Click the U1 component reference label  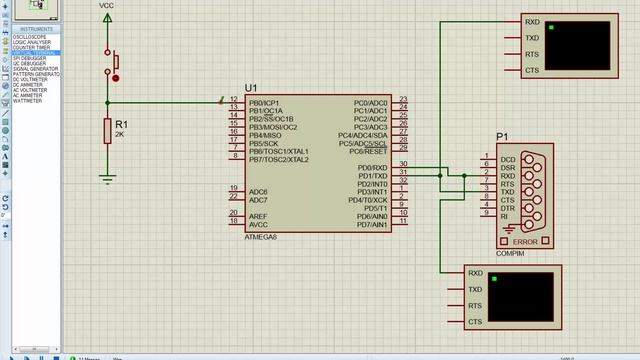(251, 88)
